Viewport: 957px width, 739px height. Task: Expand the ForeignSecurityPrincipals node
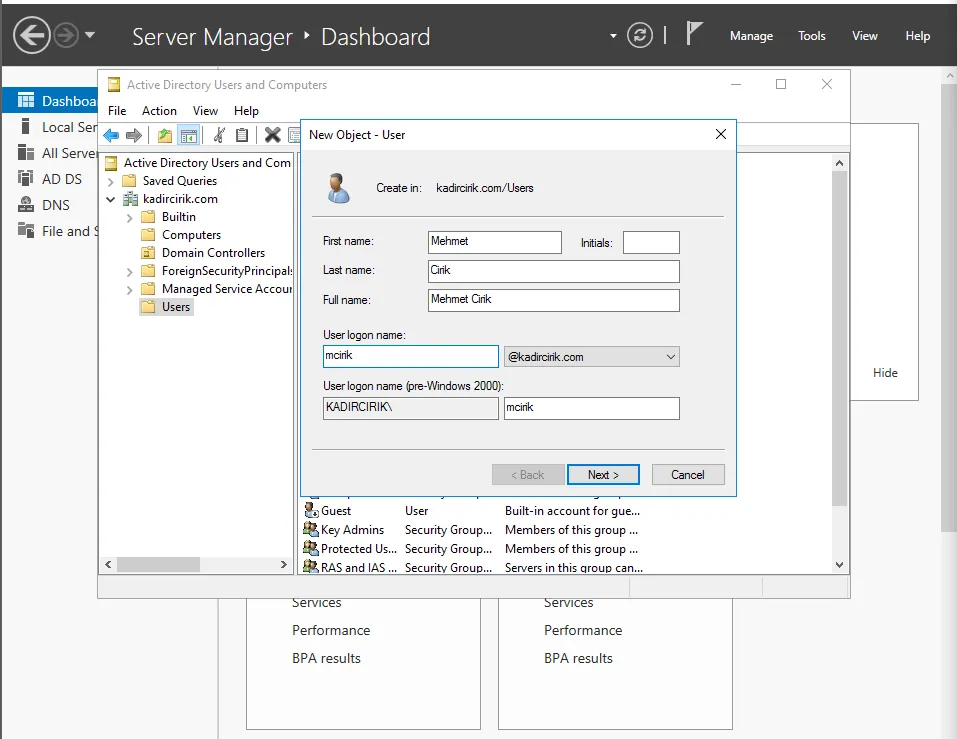click(129, 272)
